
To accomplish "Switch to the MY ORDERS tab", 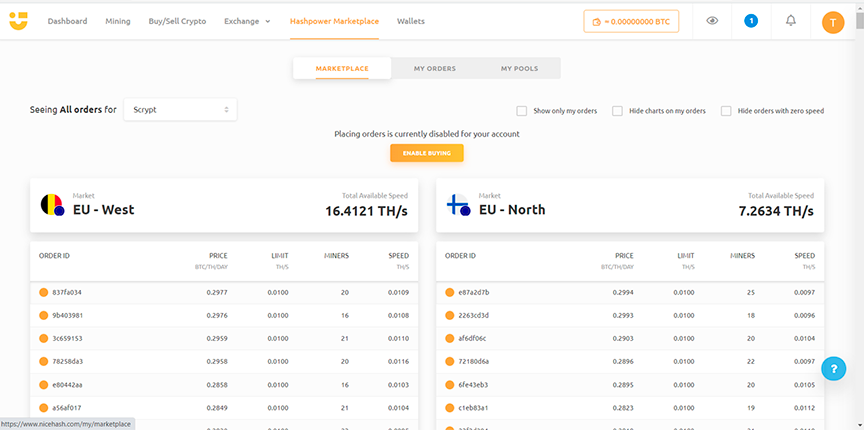I will click(x=435, y=68).
